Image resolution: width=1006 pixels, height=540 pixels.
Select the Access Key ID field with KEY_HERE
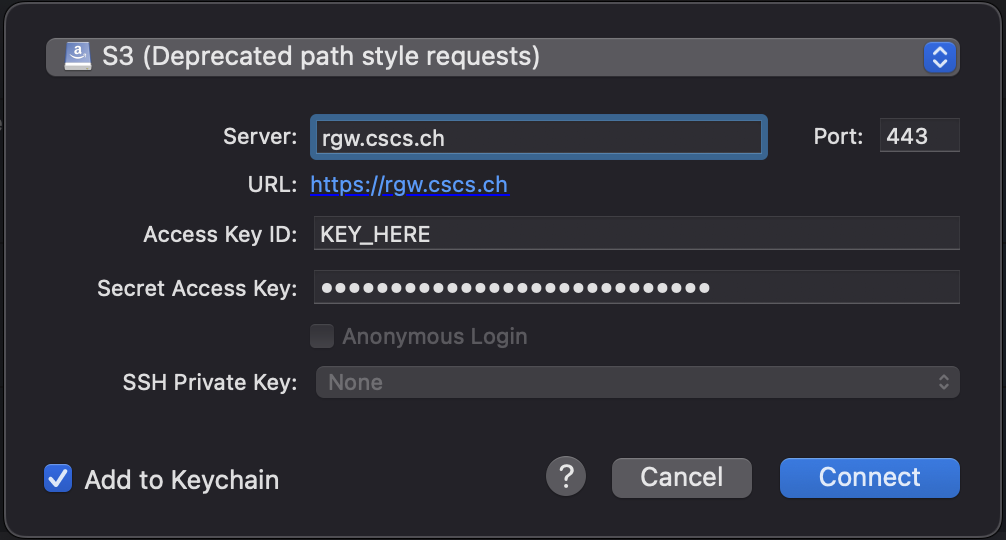pyautogui.click(x=636, y=233)
